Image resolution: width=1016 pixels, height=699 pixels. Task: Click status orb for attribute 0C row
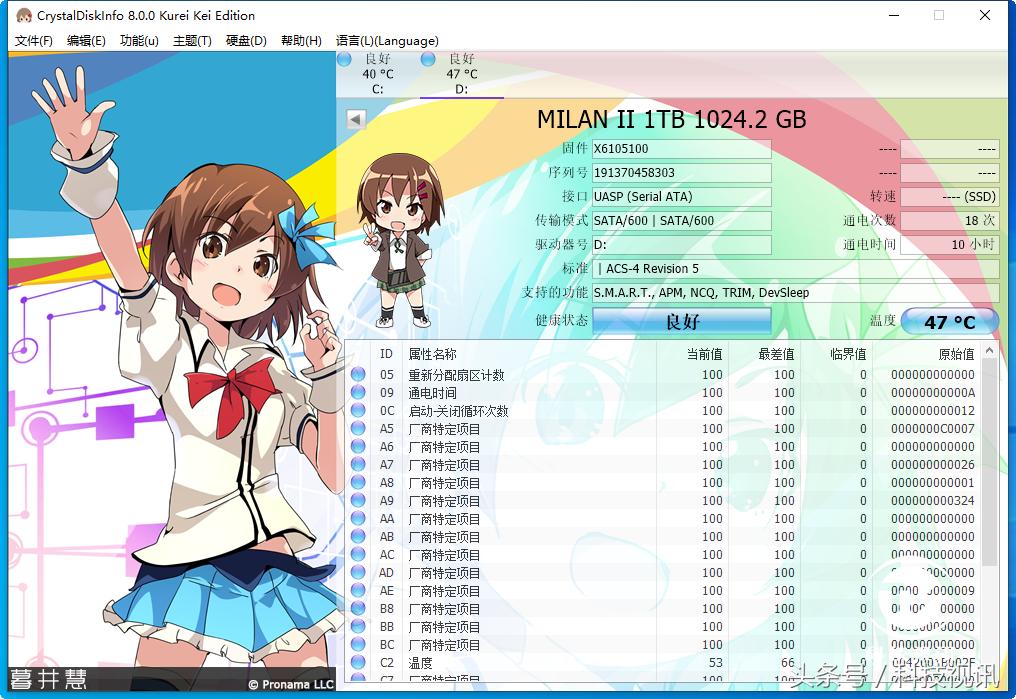[358, 411]
